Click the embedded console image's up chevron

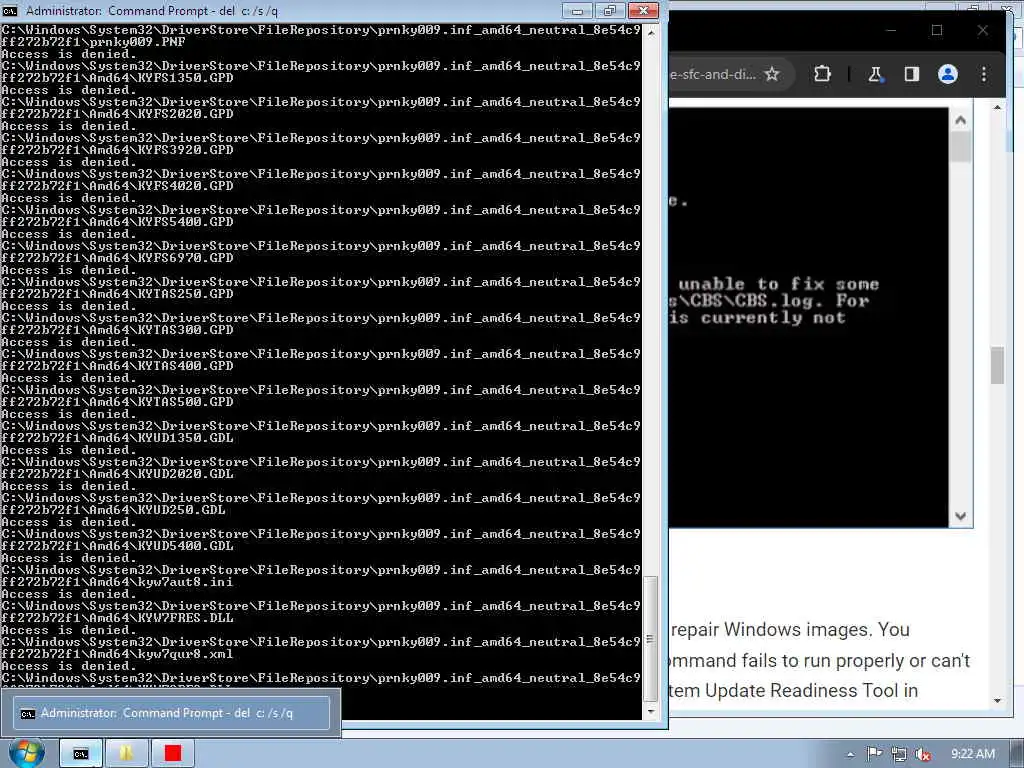(x=960, y=120)
